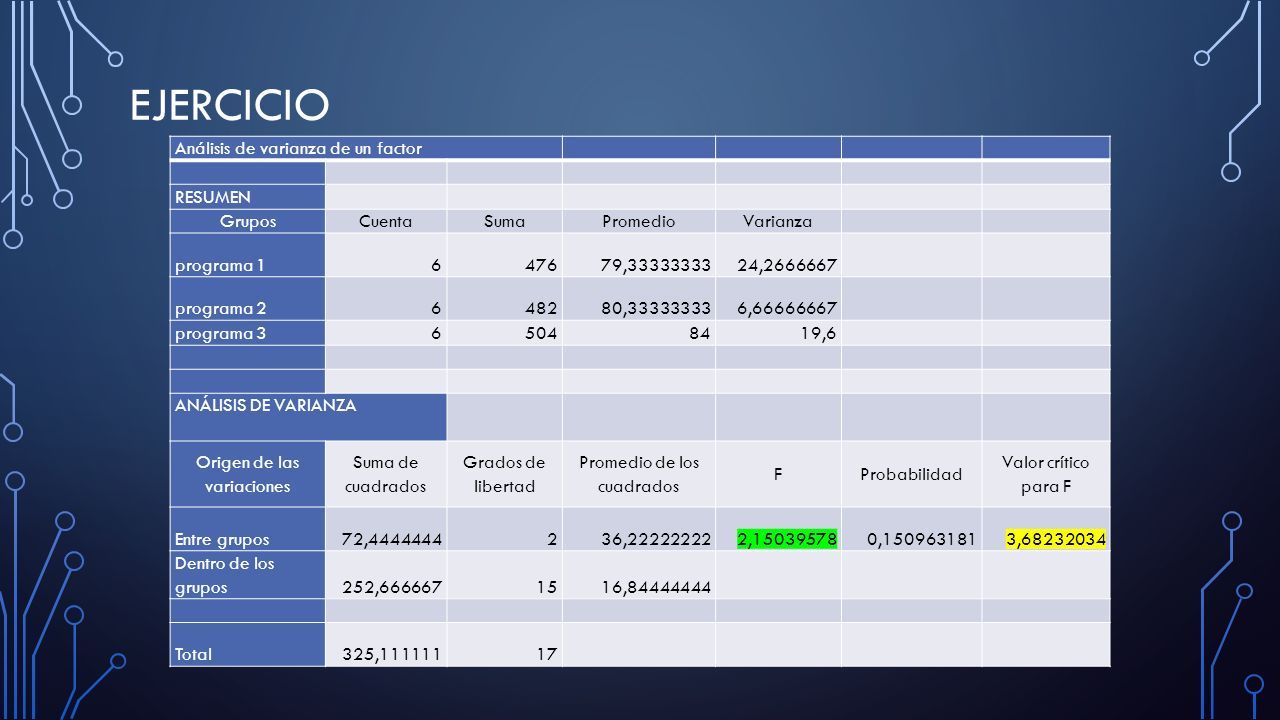
Task: Select 'Promedio de los cuadrados' header
Action: tap(639, 474)
